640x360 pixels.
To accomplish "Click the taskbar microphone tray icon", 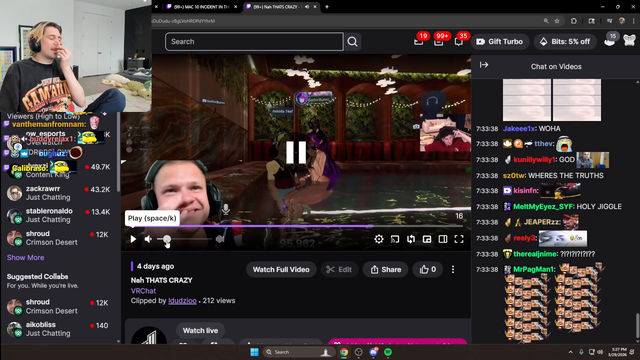I will pos(581,352).
